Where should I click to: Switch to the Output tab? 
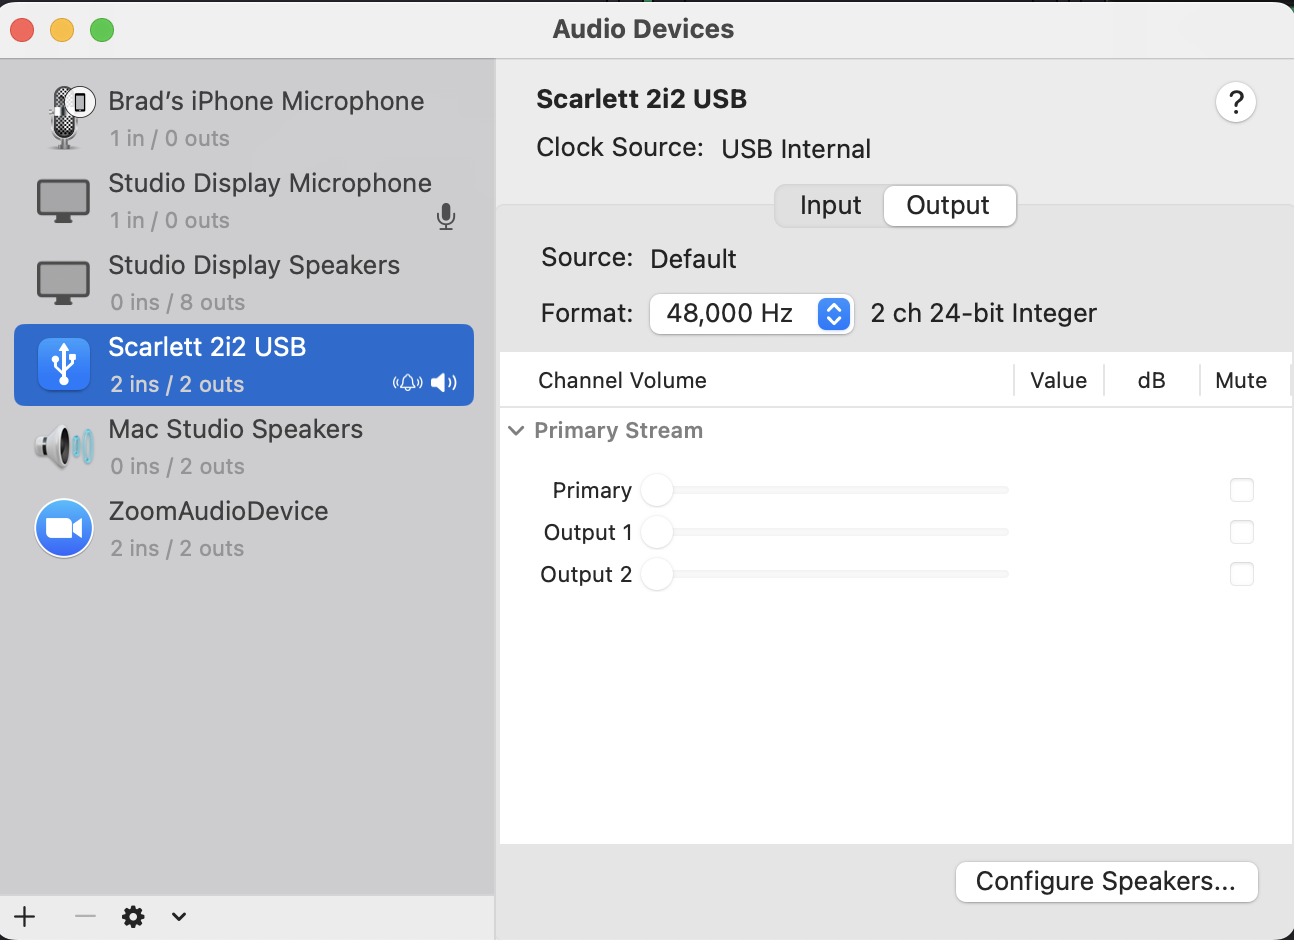[x=948, y=206]
